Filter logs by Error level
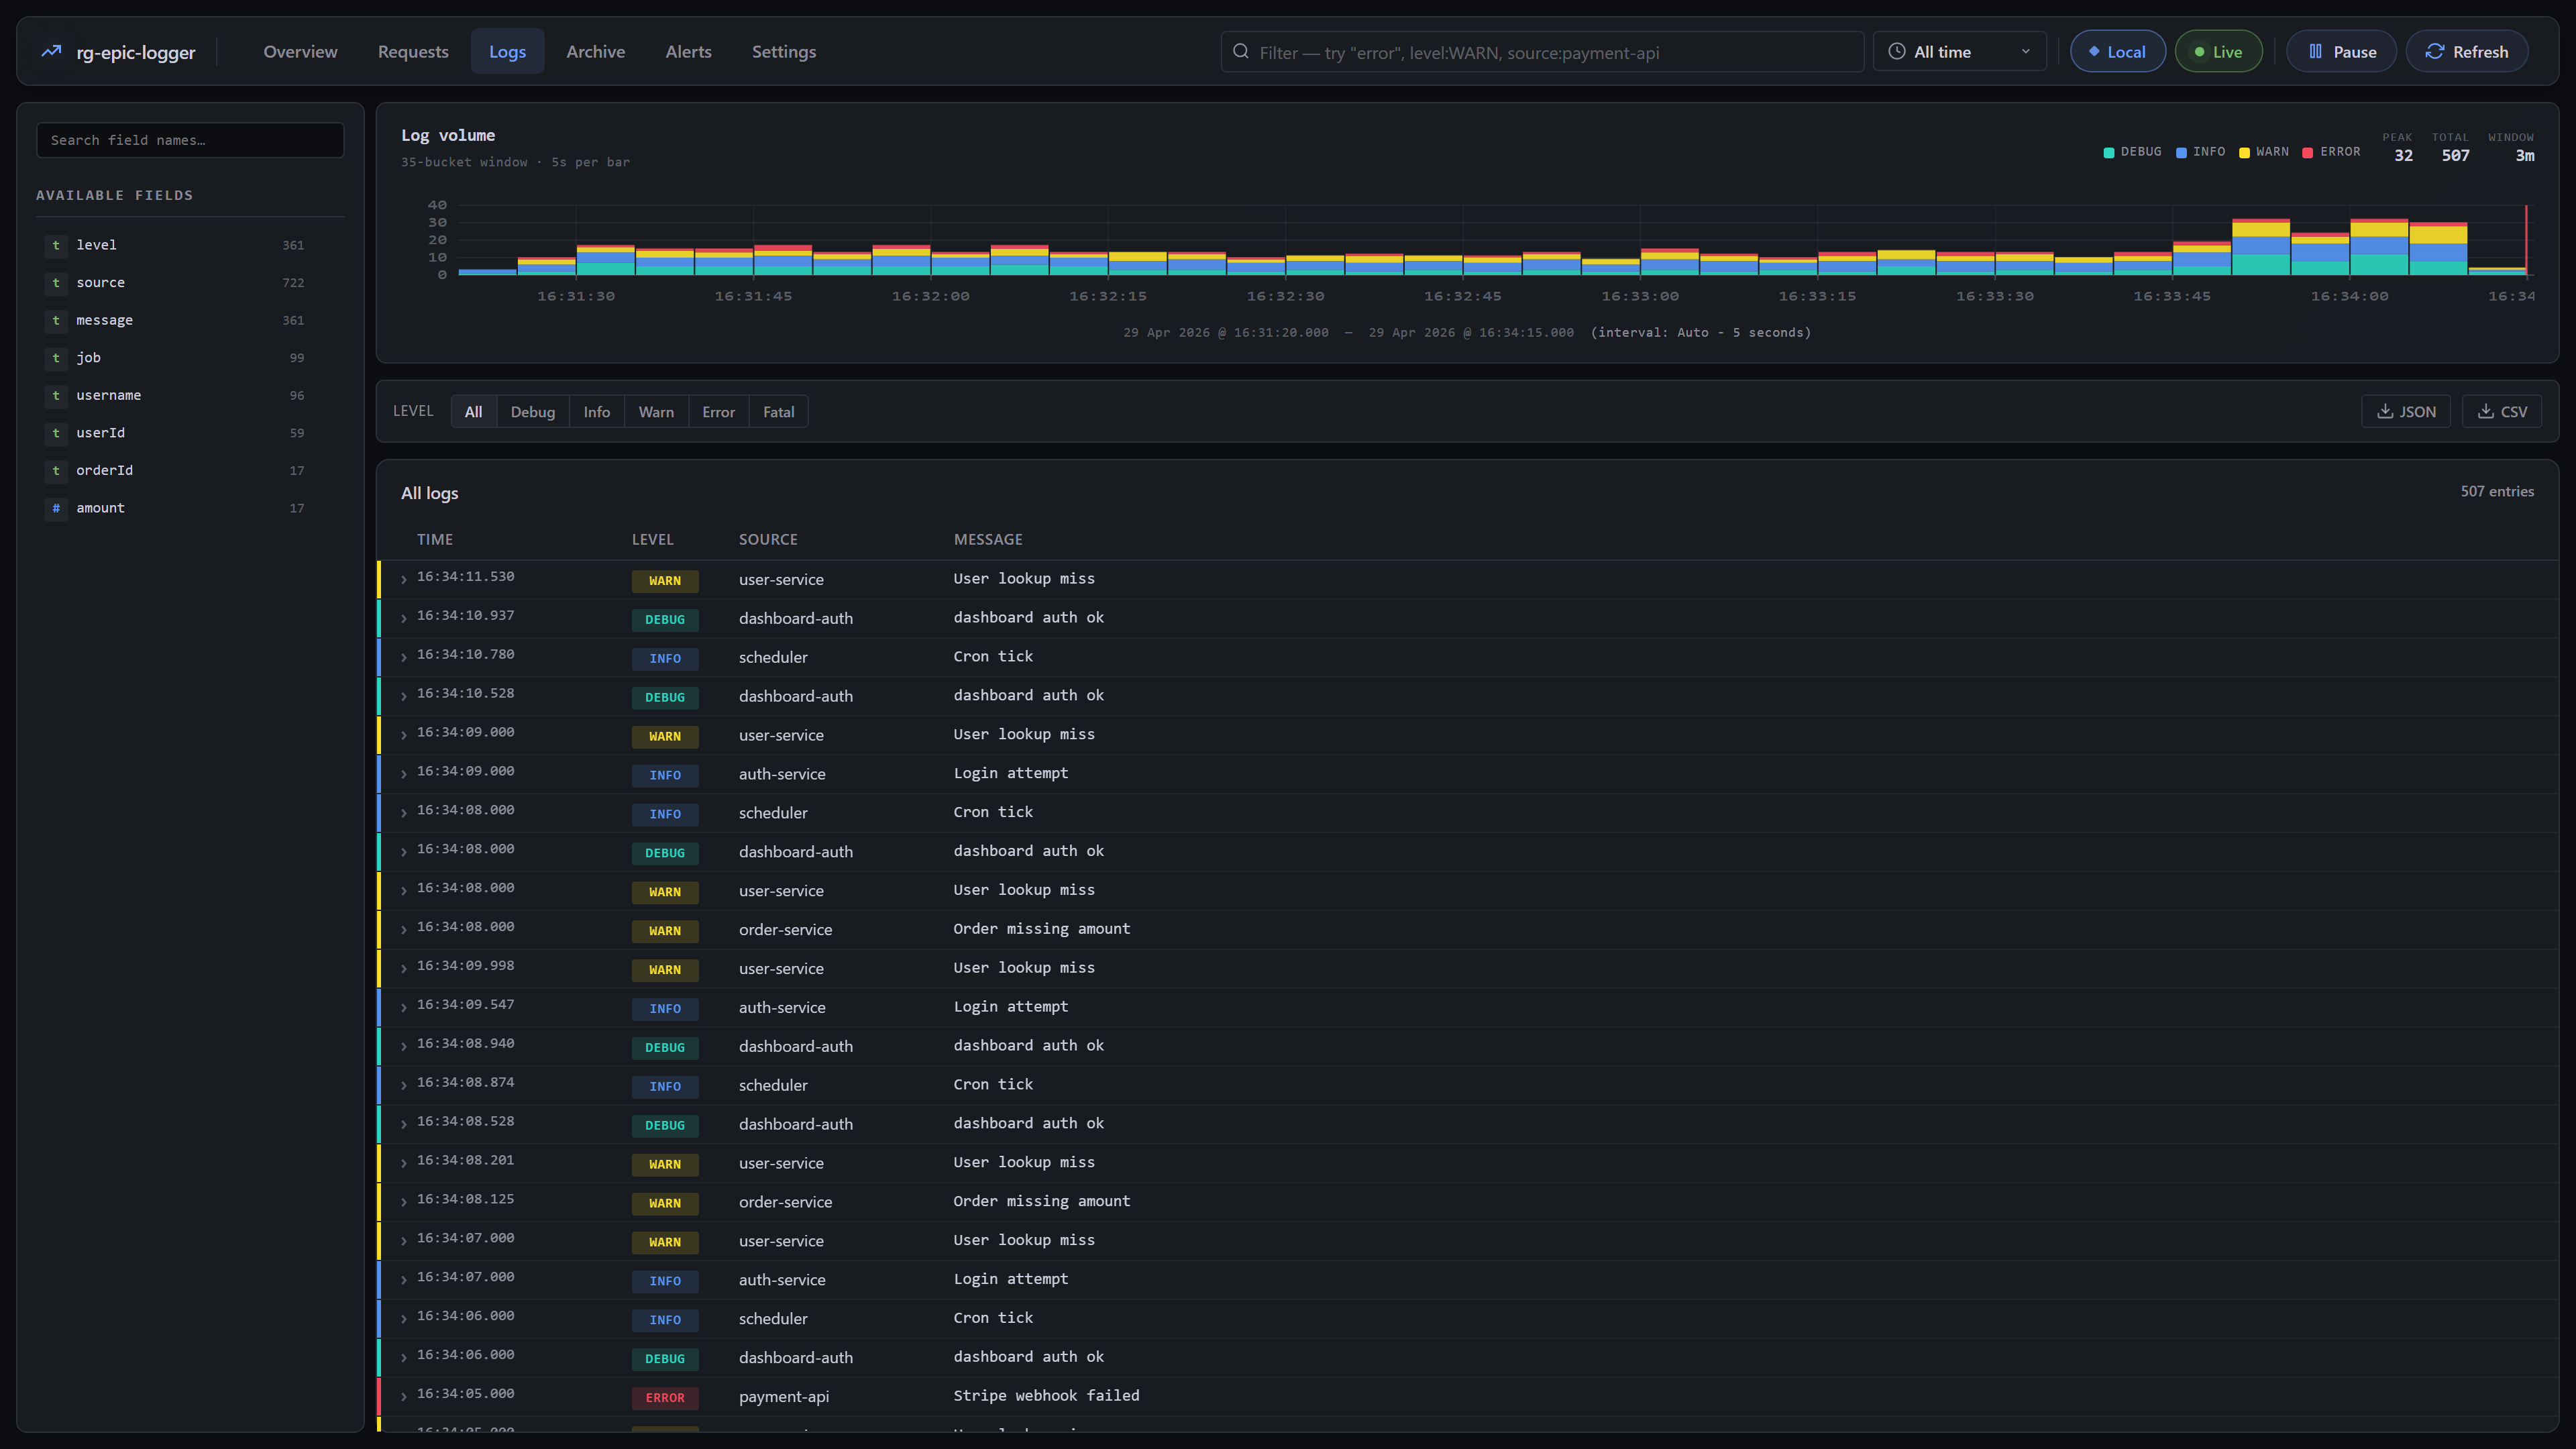This screenshot has width=2576, height=1449. pyautogui.click(x=718, y=411)
